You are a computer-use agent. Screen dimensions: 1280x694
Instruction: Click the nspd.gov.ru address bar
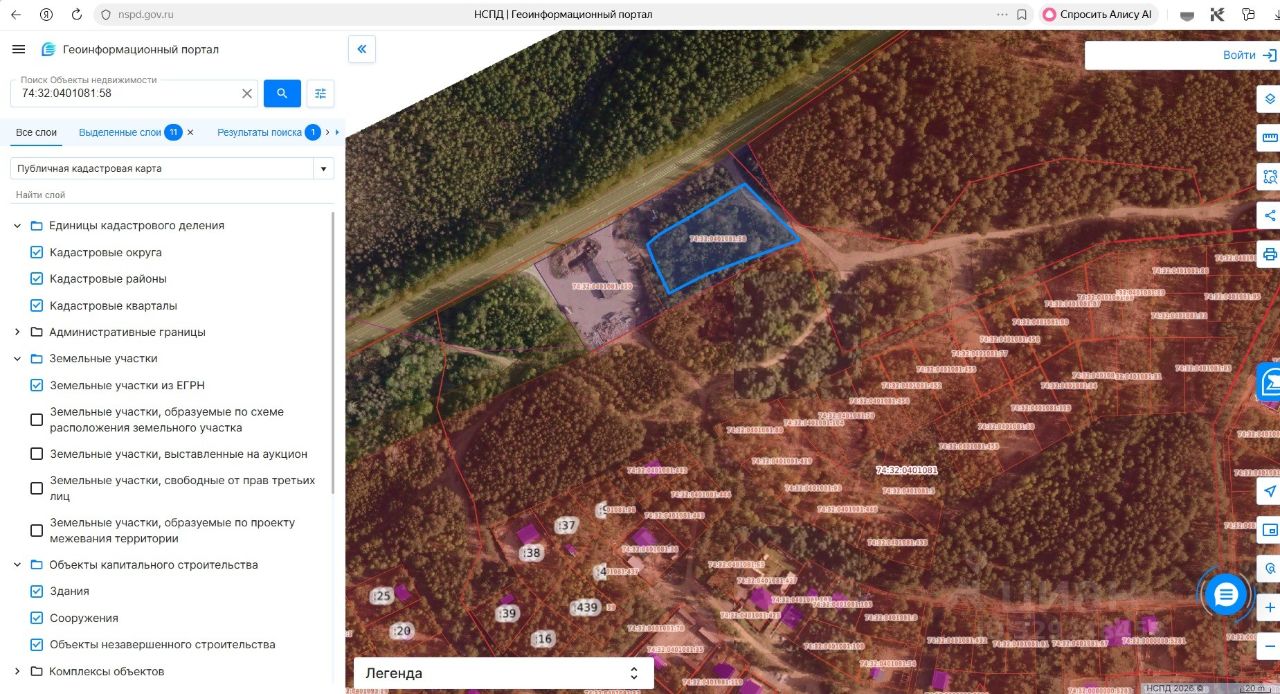point(148,15)
